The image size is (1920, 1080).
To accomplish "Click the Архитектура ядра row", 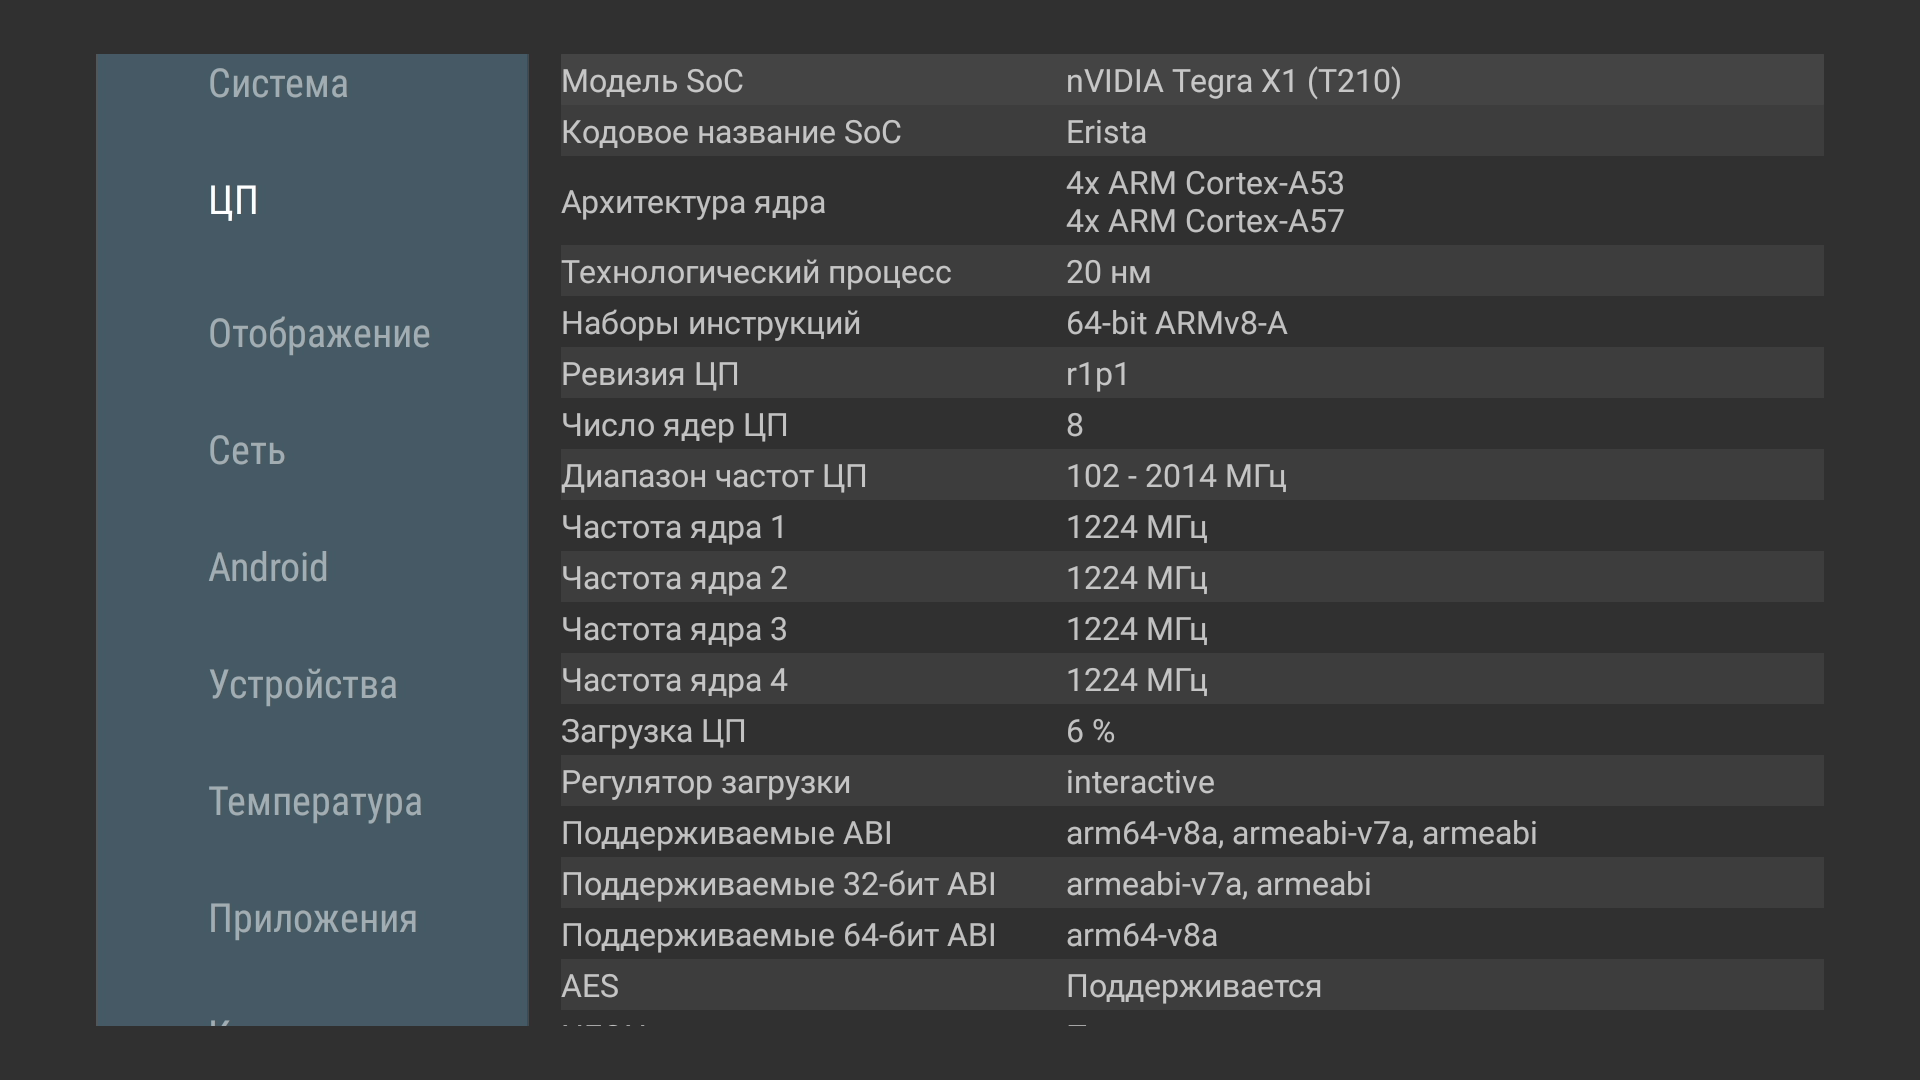I will click(1190, 202).
